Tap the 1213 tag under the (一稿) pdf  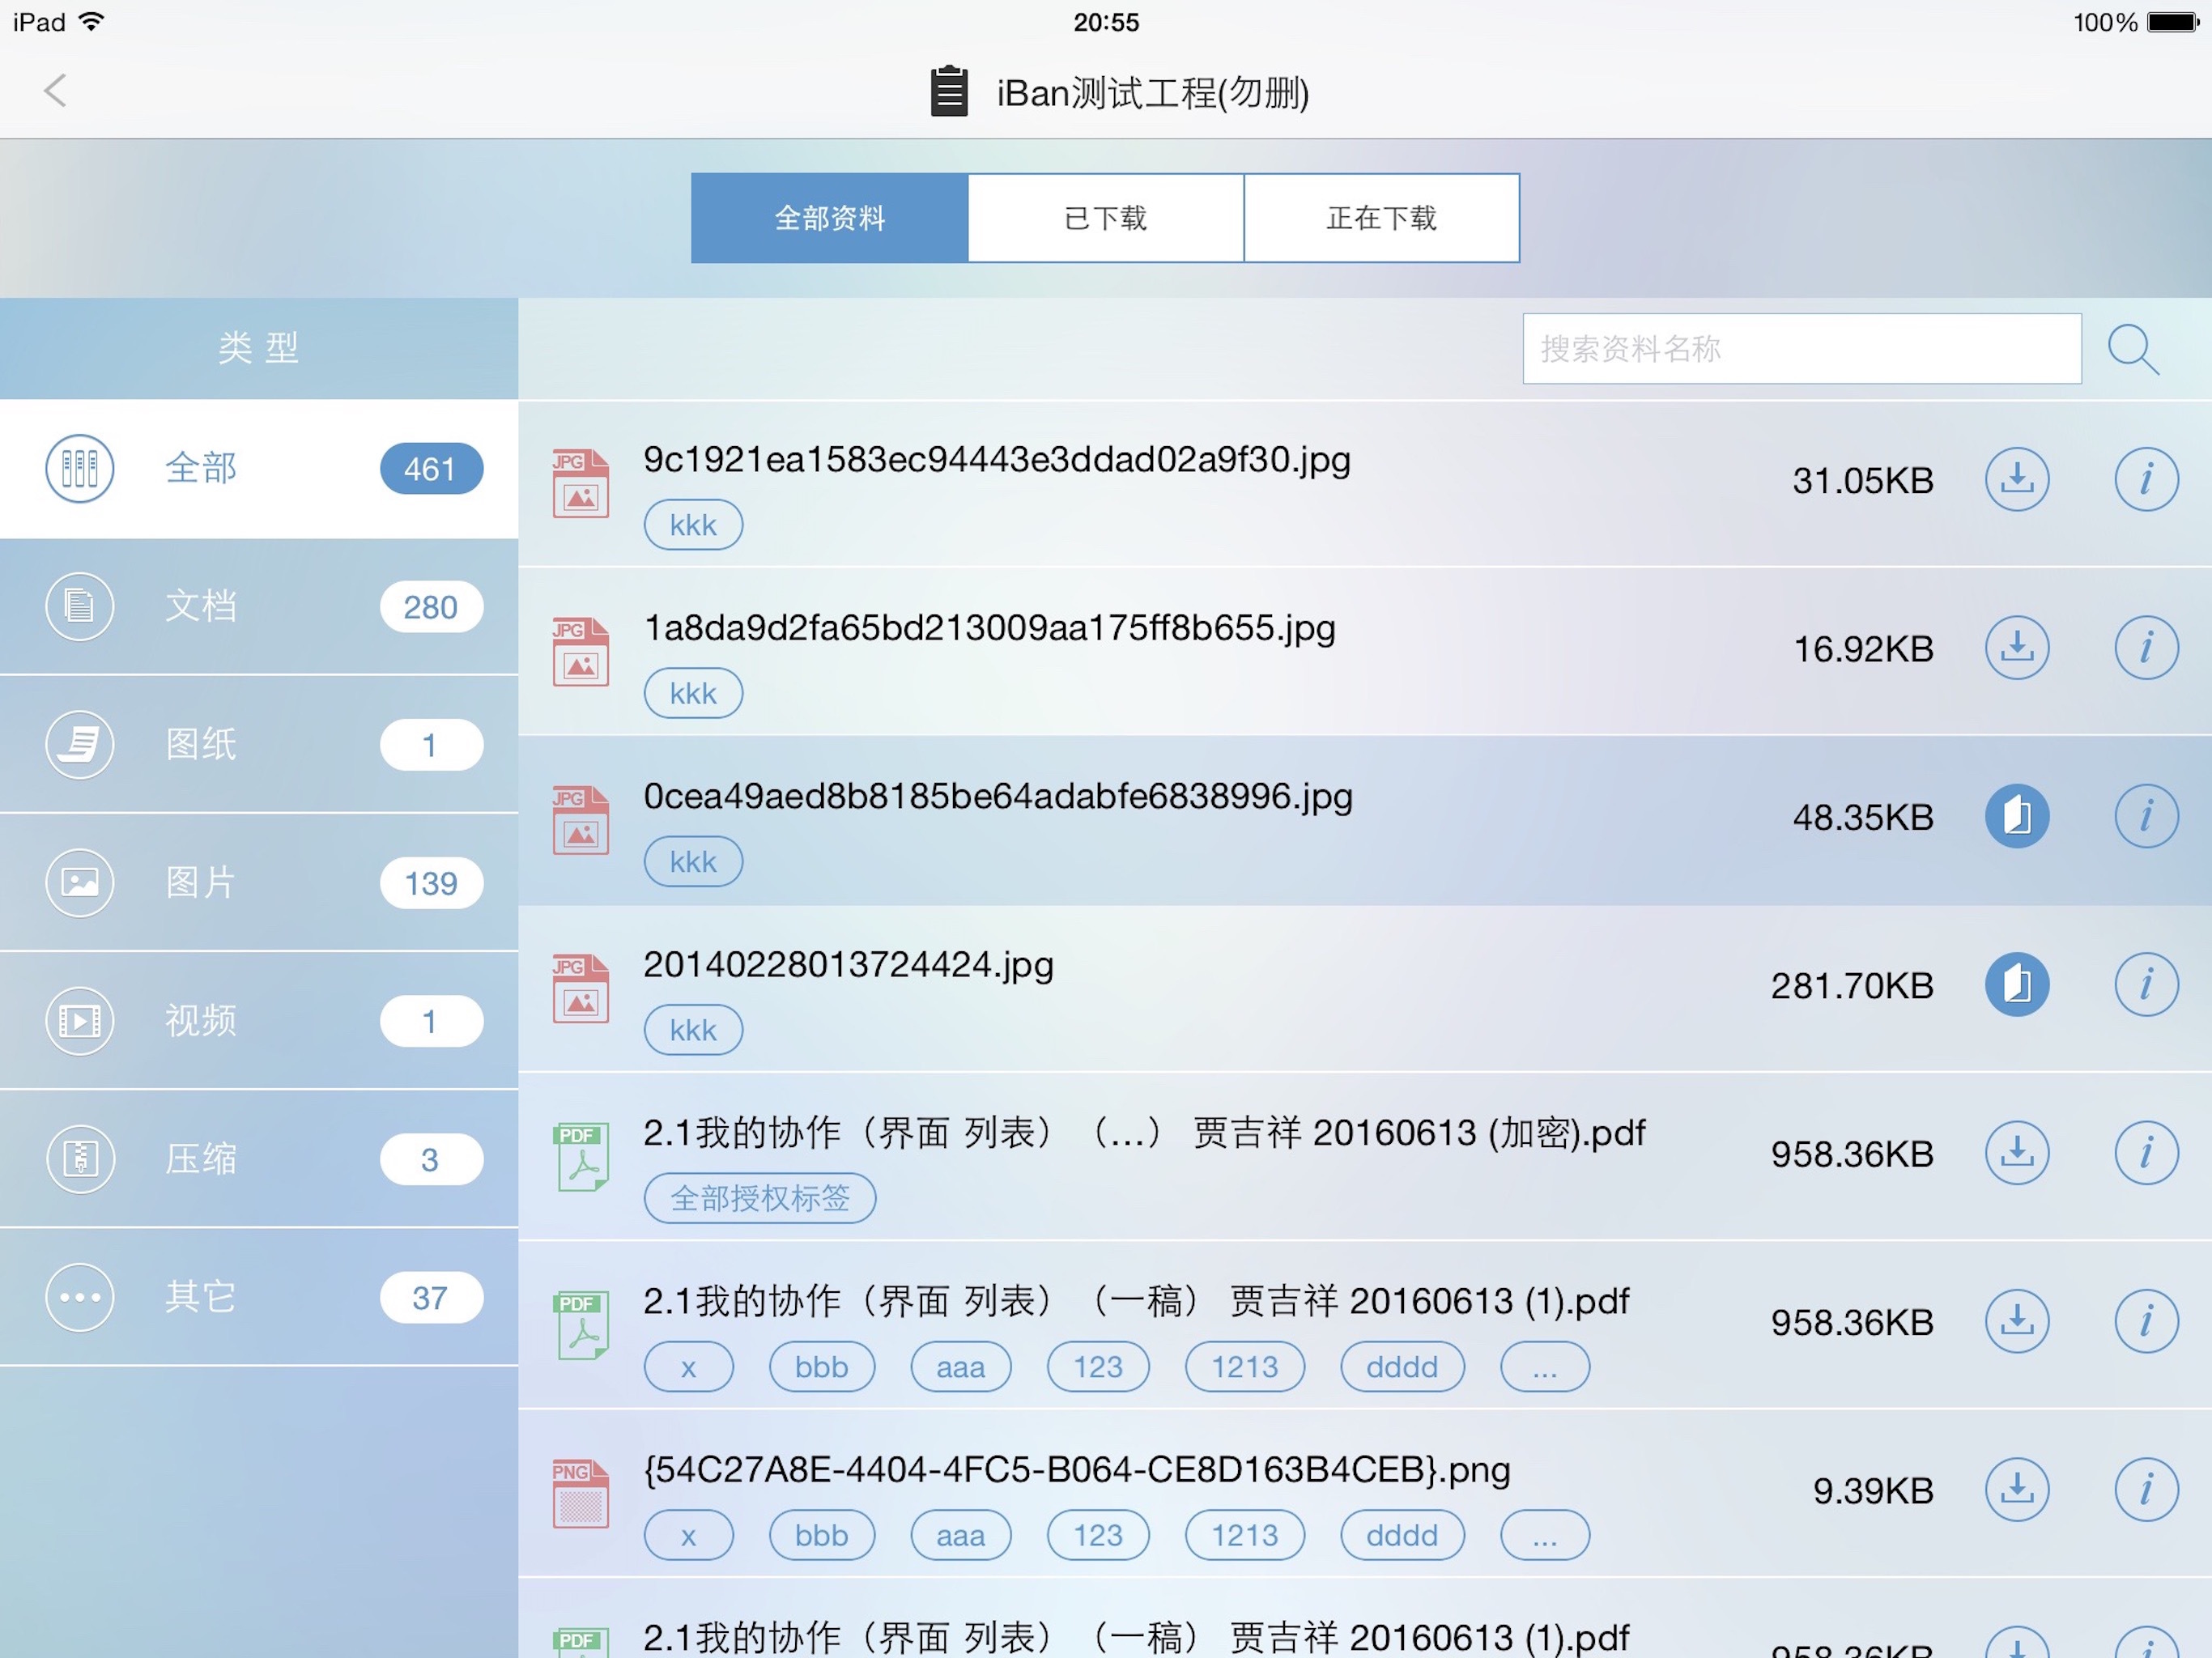click(x=1245, y=1367)
